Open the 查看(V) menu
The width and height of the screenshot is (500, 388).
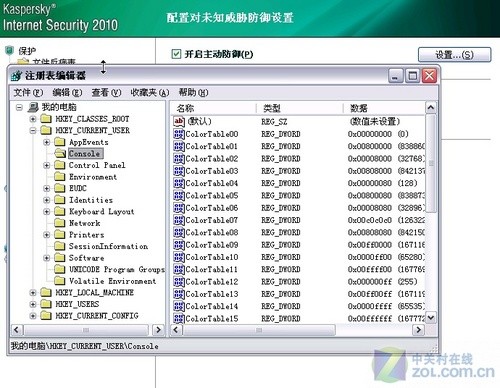coord(106,92)
